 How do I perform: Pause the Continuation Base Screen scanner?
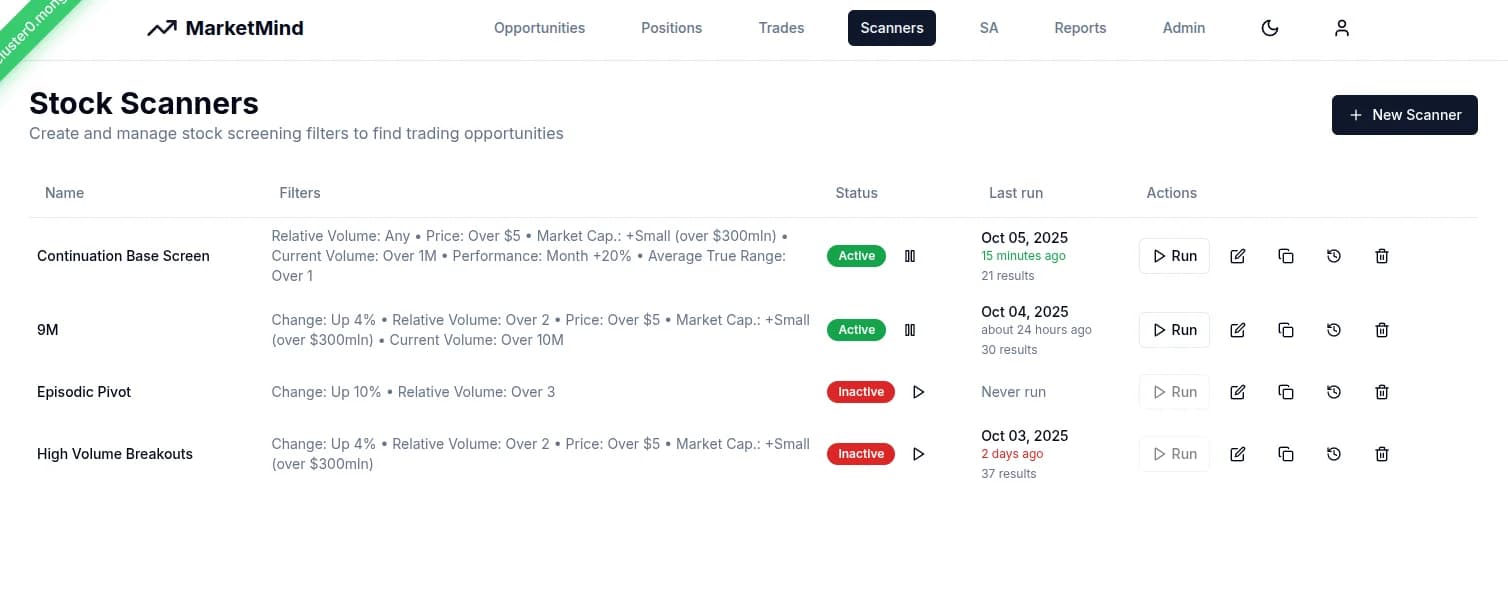[x=910, y=256]
